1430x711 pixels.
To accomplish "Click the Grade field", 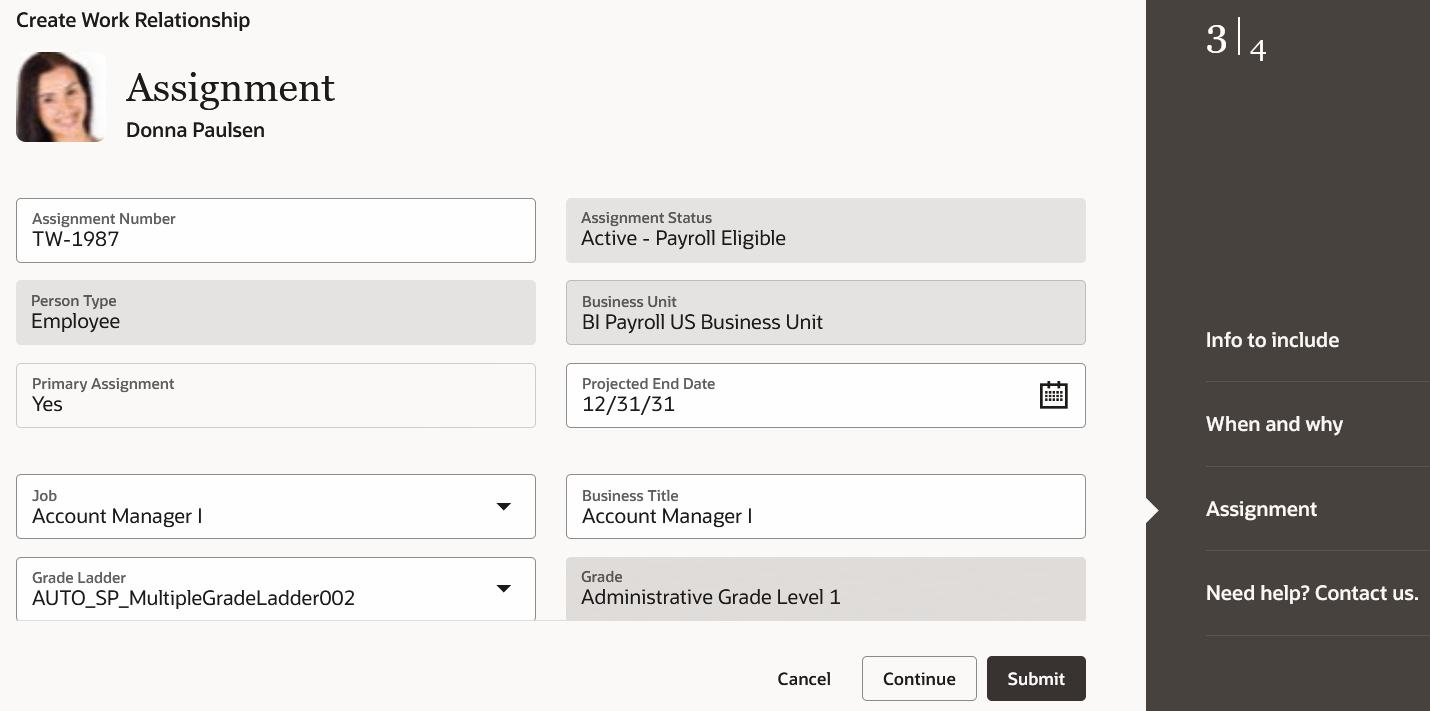I will 825,589.
